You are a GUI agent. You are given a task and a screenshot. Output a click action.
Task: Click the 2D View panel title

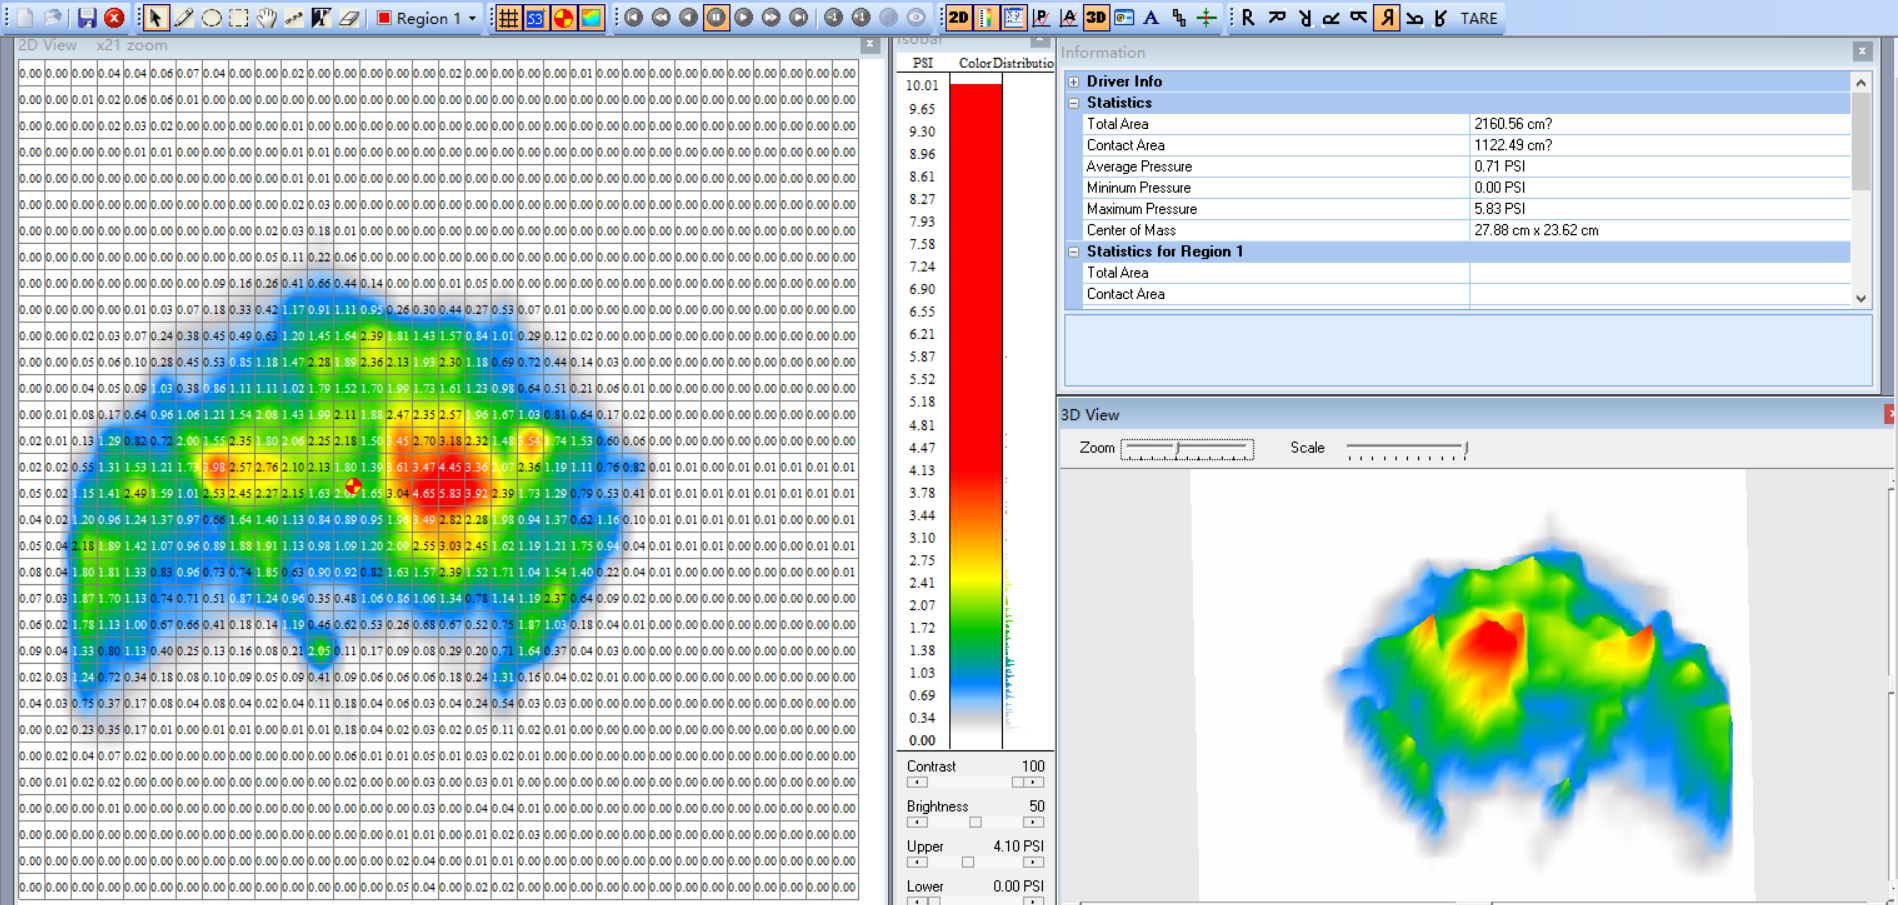[47, 45]
